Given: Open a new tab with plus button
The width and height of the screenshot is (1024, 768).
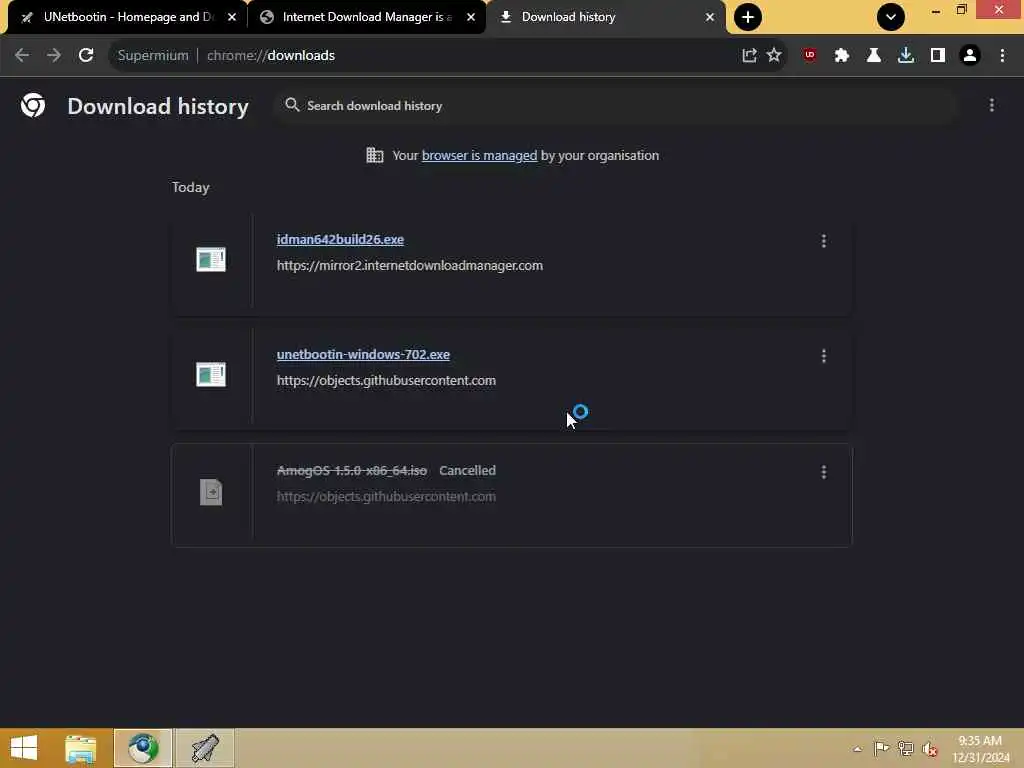Looking at the screenshot, I should [748, 17].
